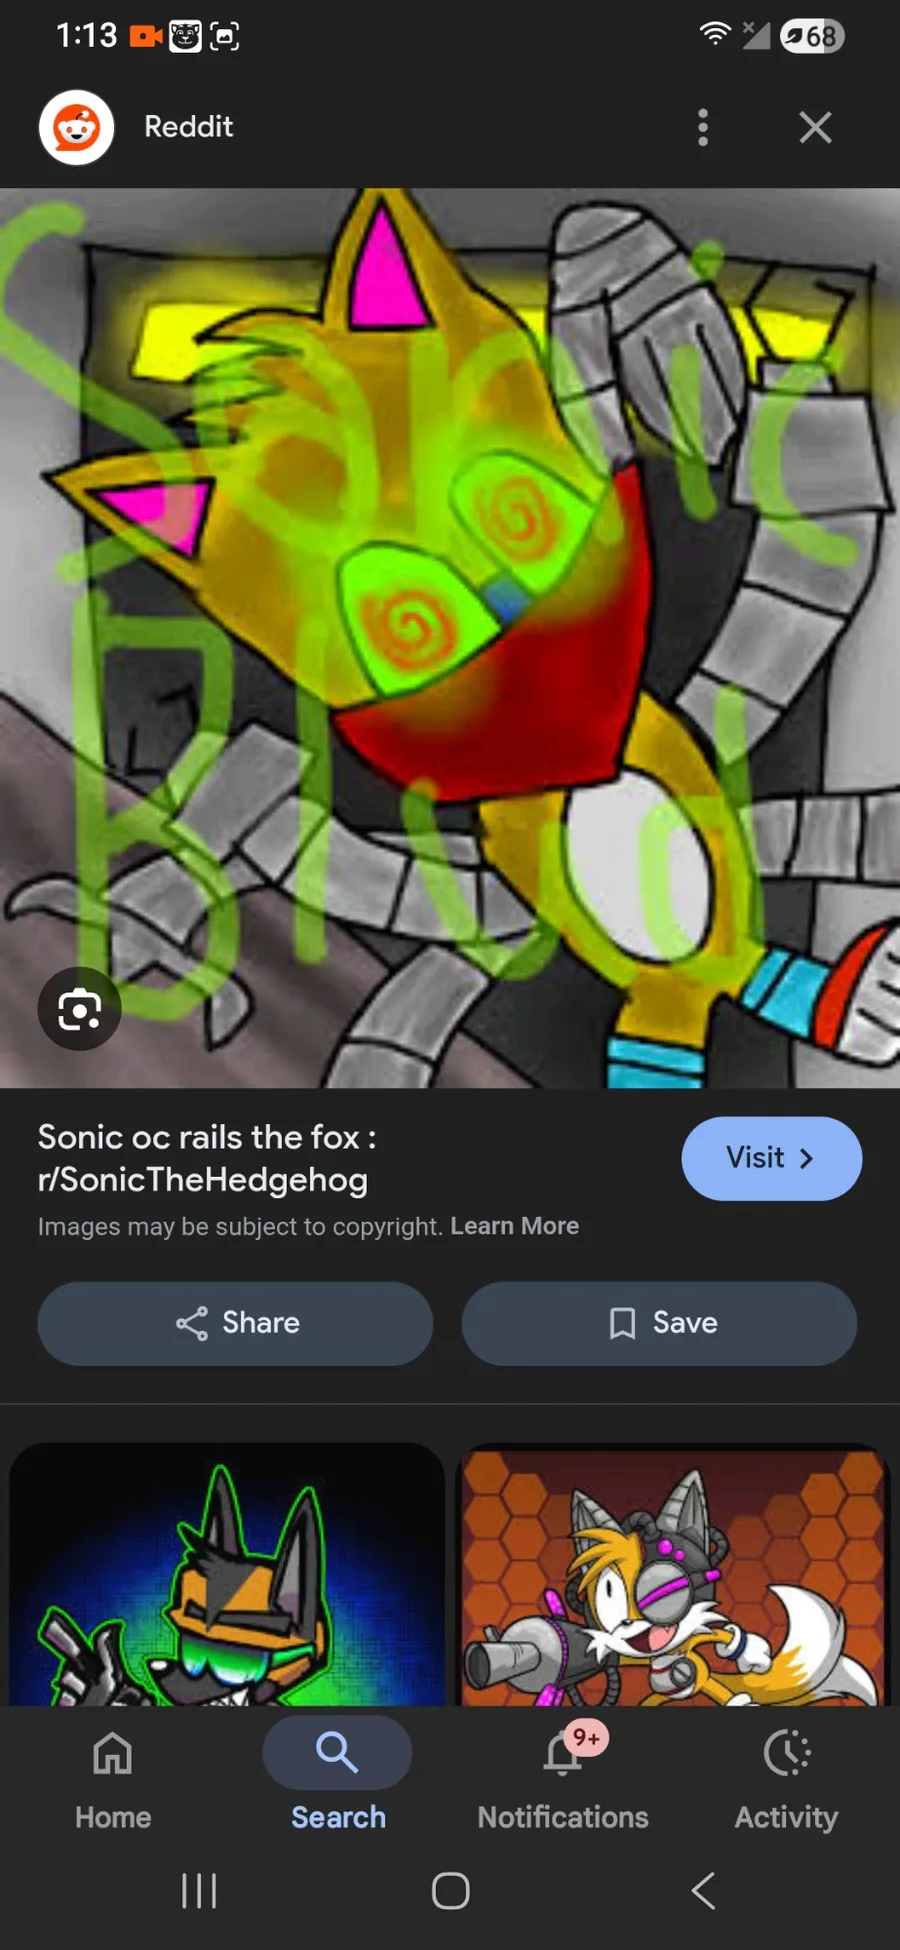Tap the Share button
The width and height of the screenshot is (900, 1950).
(235, 1323)
